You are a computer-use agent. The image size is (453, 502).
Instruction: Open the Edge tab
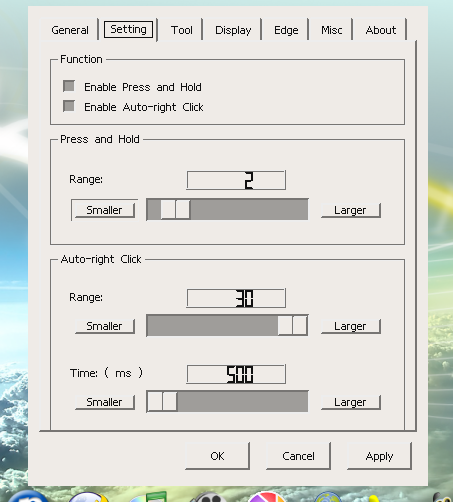pos(286,30)
